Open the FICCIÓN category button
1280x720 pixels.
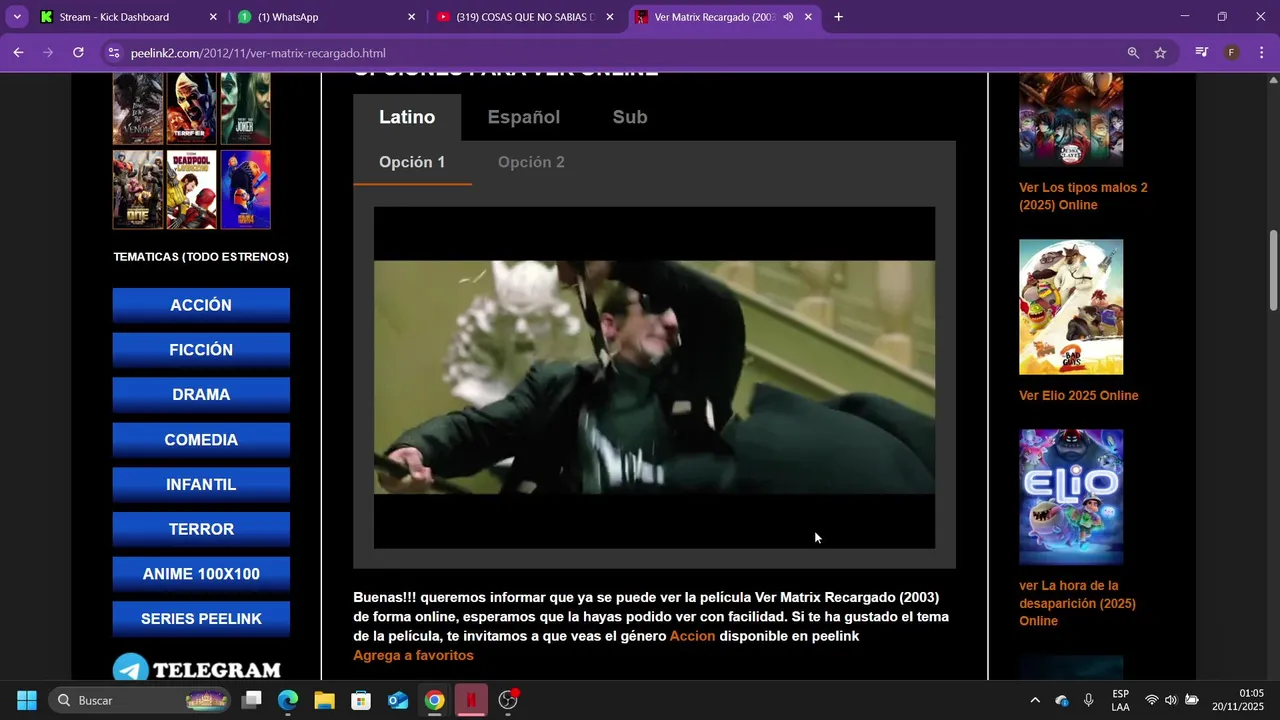201,350
